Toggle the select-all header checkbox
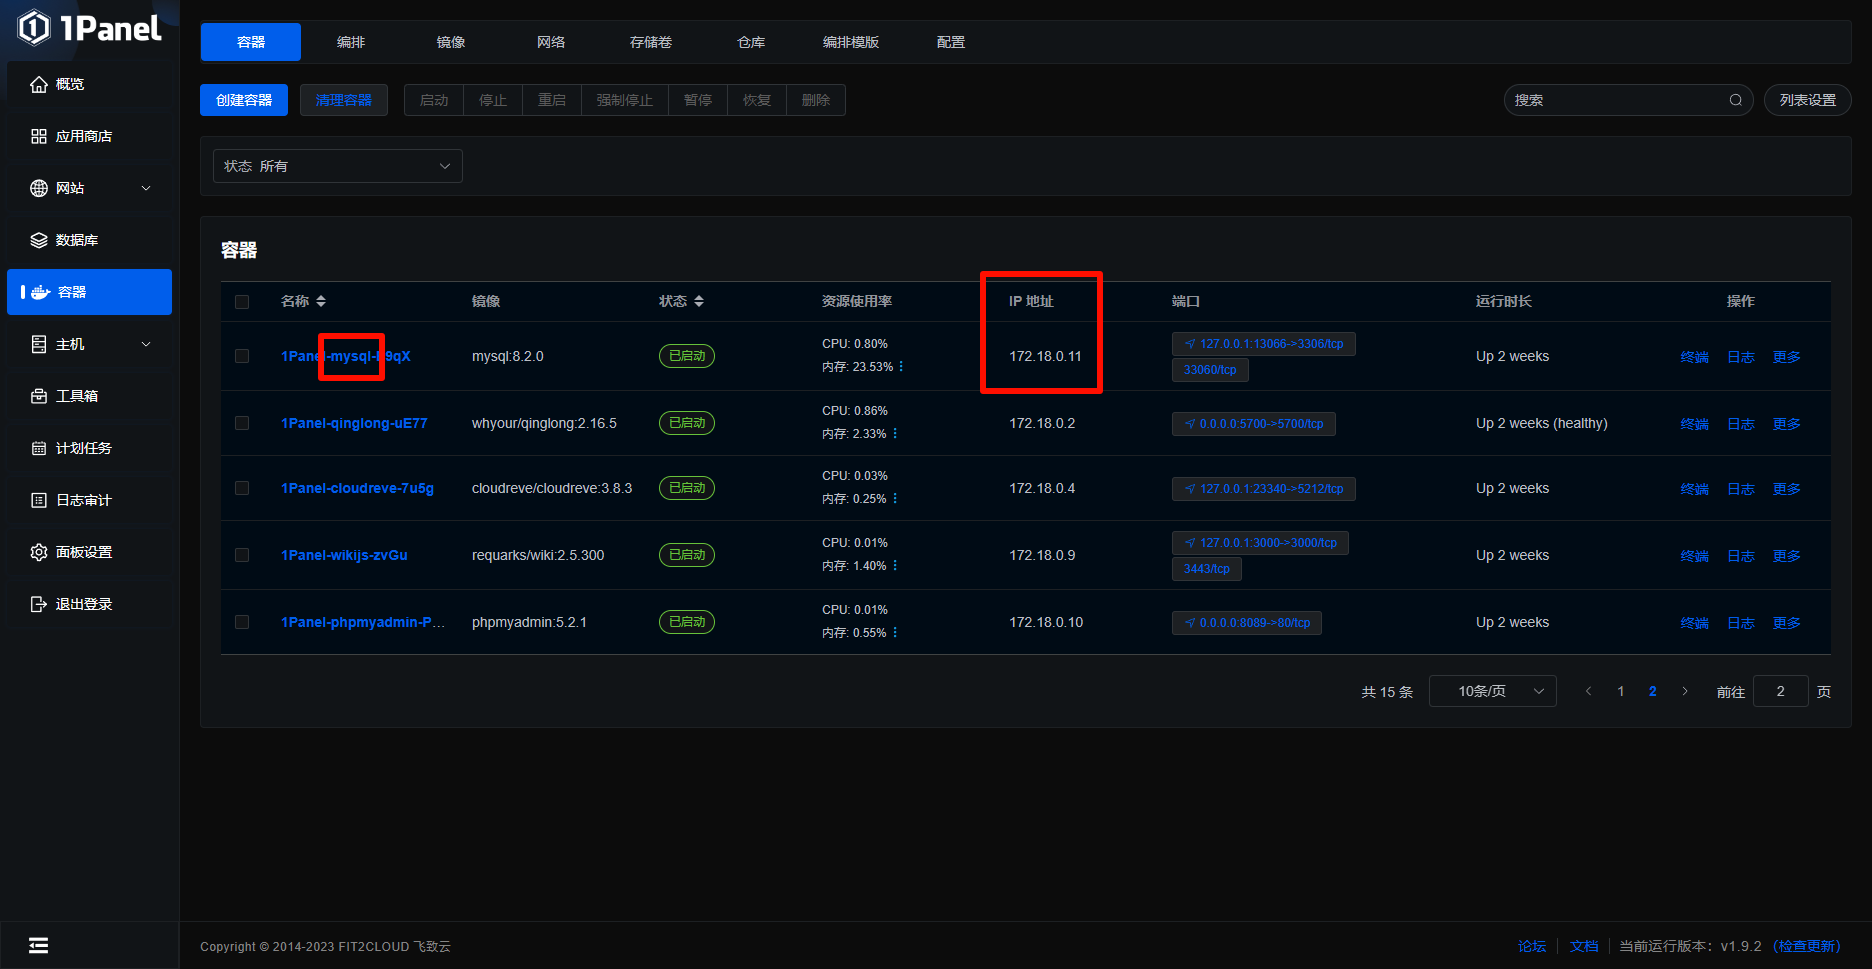This screenshot has width=1872, height=969. pyautogui.click(x=242, y=302)
